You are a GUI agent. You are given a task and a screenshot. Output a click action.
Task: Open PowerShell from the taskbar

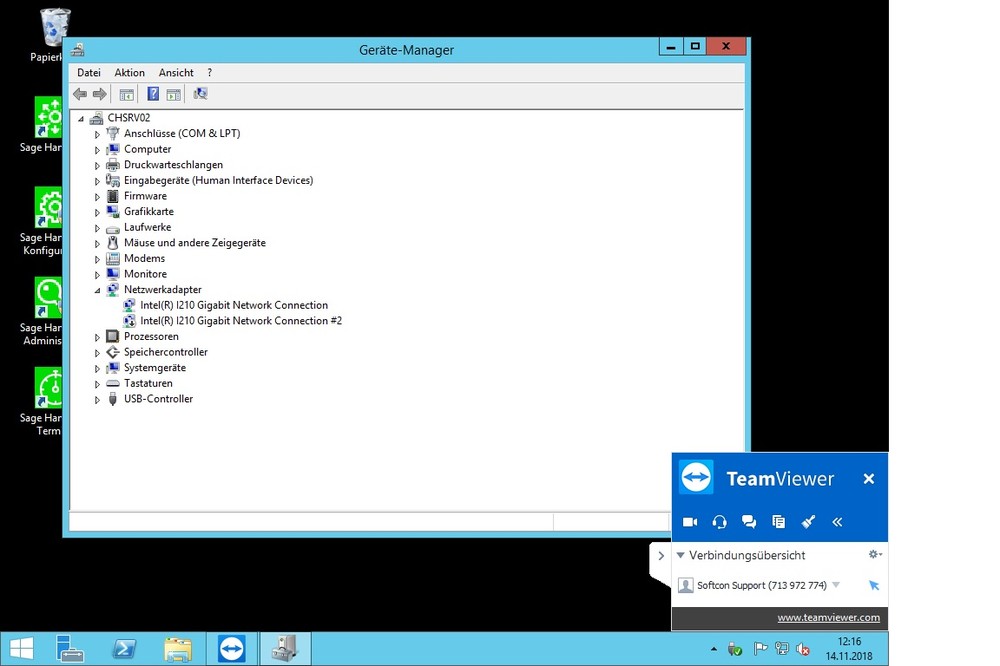(x=124, y=649)
